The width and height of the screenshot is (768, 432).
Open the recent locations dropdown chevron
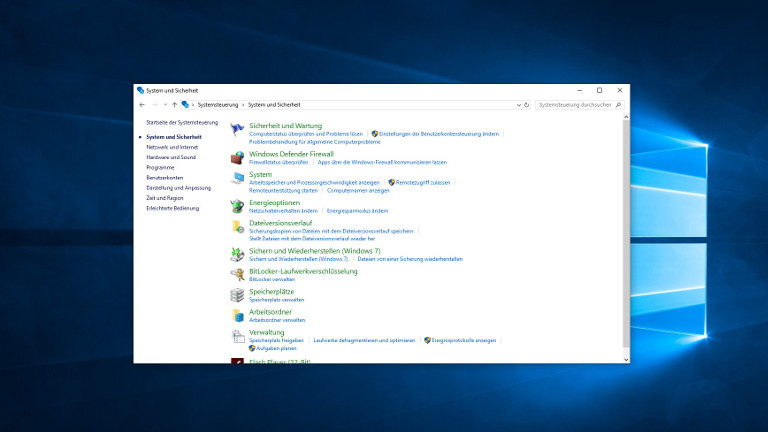[164, 104]
